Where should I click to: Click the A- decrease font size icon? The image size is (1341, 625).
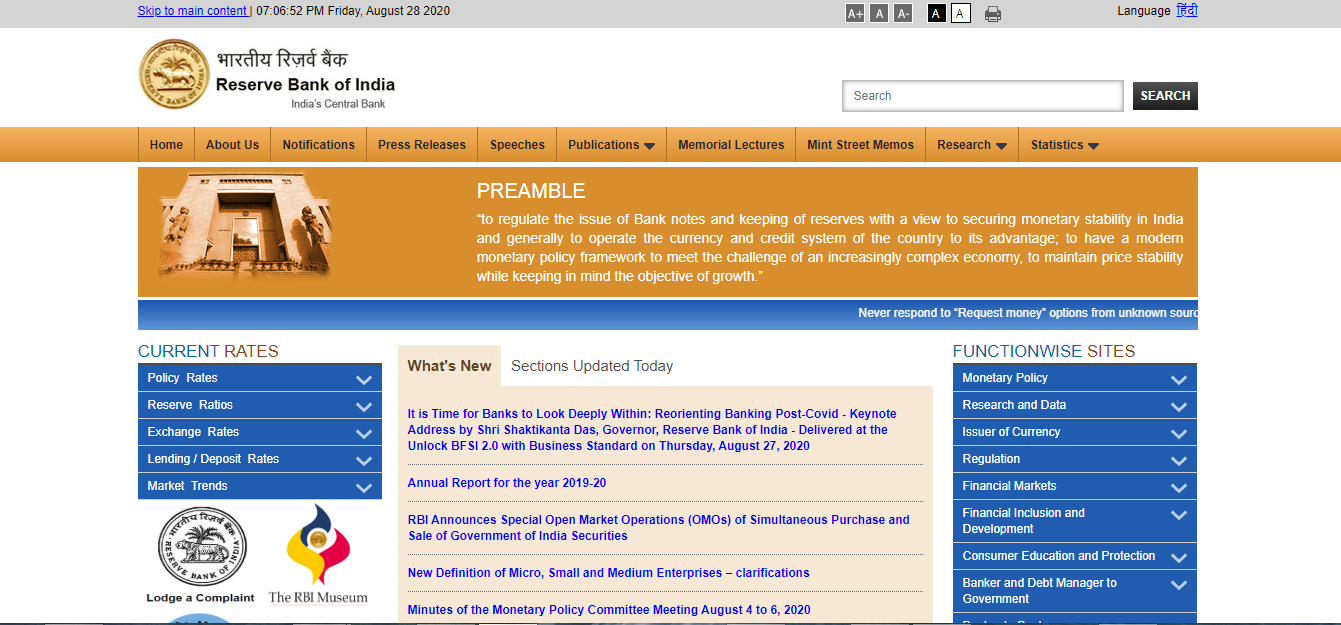coord(903,13)
